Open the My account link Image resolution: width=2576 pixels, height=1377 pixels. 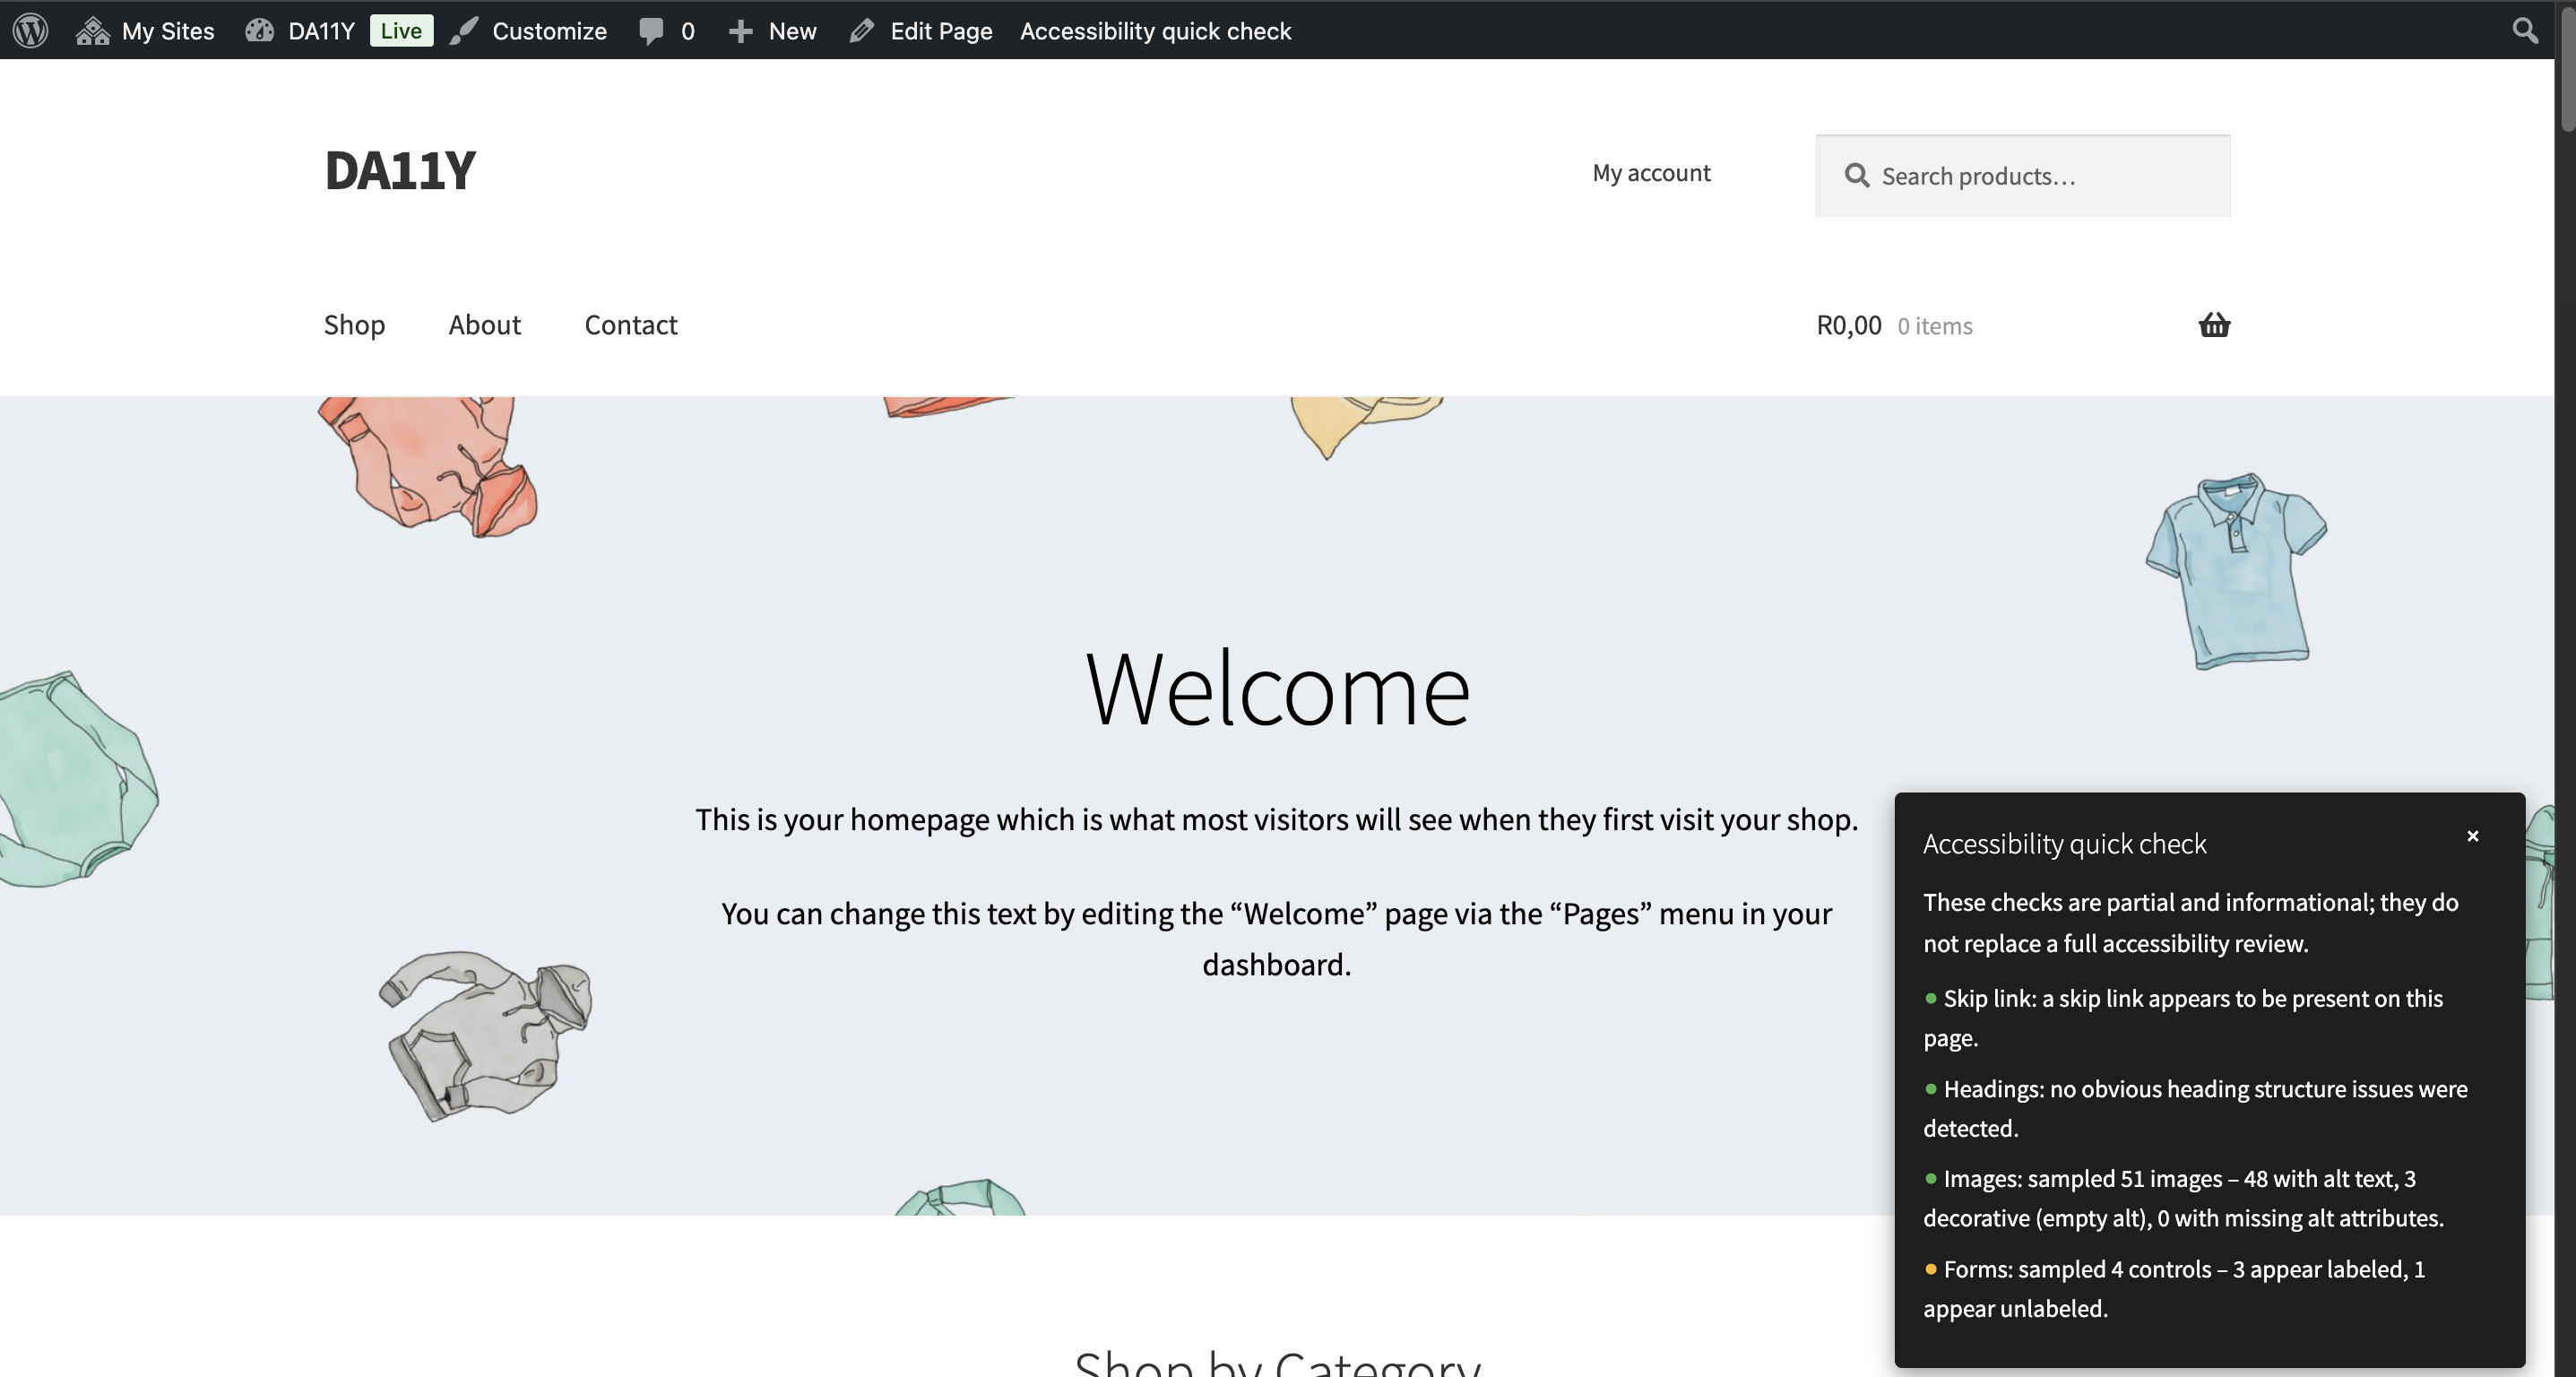tap(1651, 172)
